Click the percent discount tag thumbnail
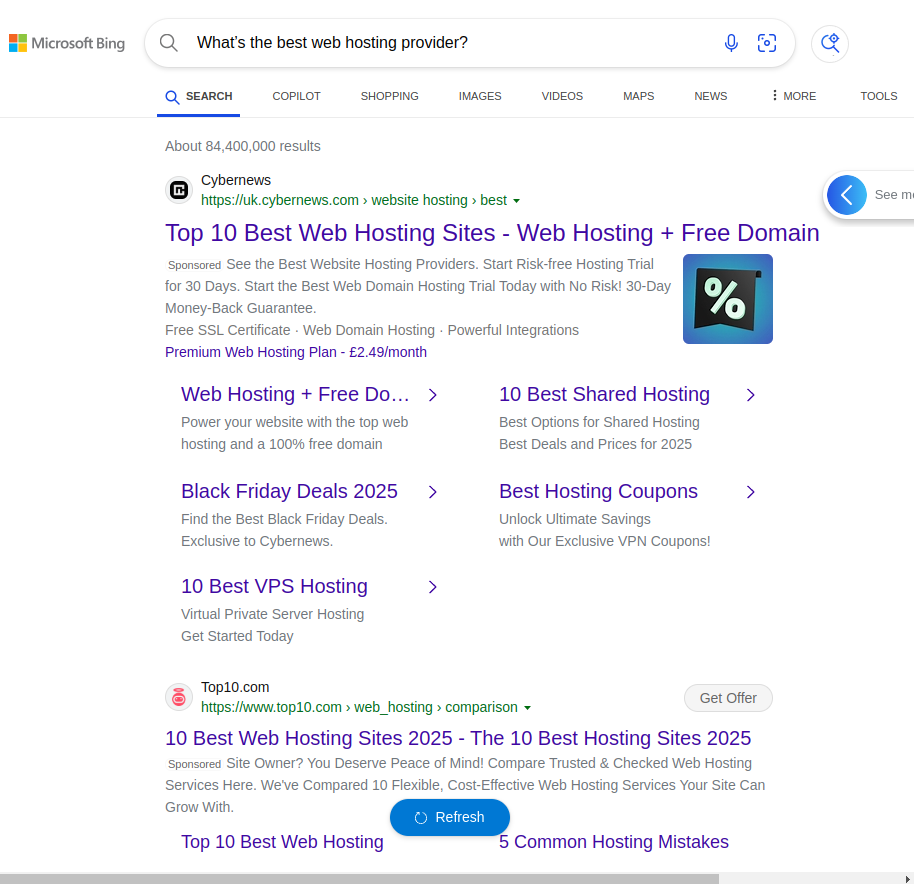914x884 pixels. (727, 299)
